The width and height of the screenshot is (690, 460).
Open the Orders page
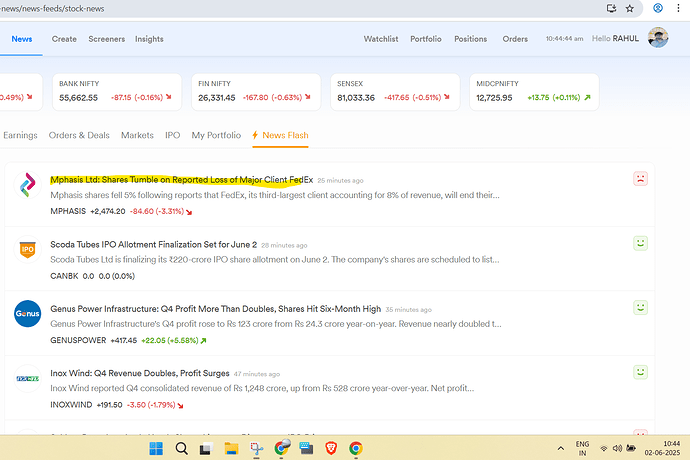(x=515, y=39)
